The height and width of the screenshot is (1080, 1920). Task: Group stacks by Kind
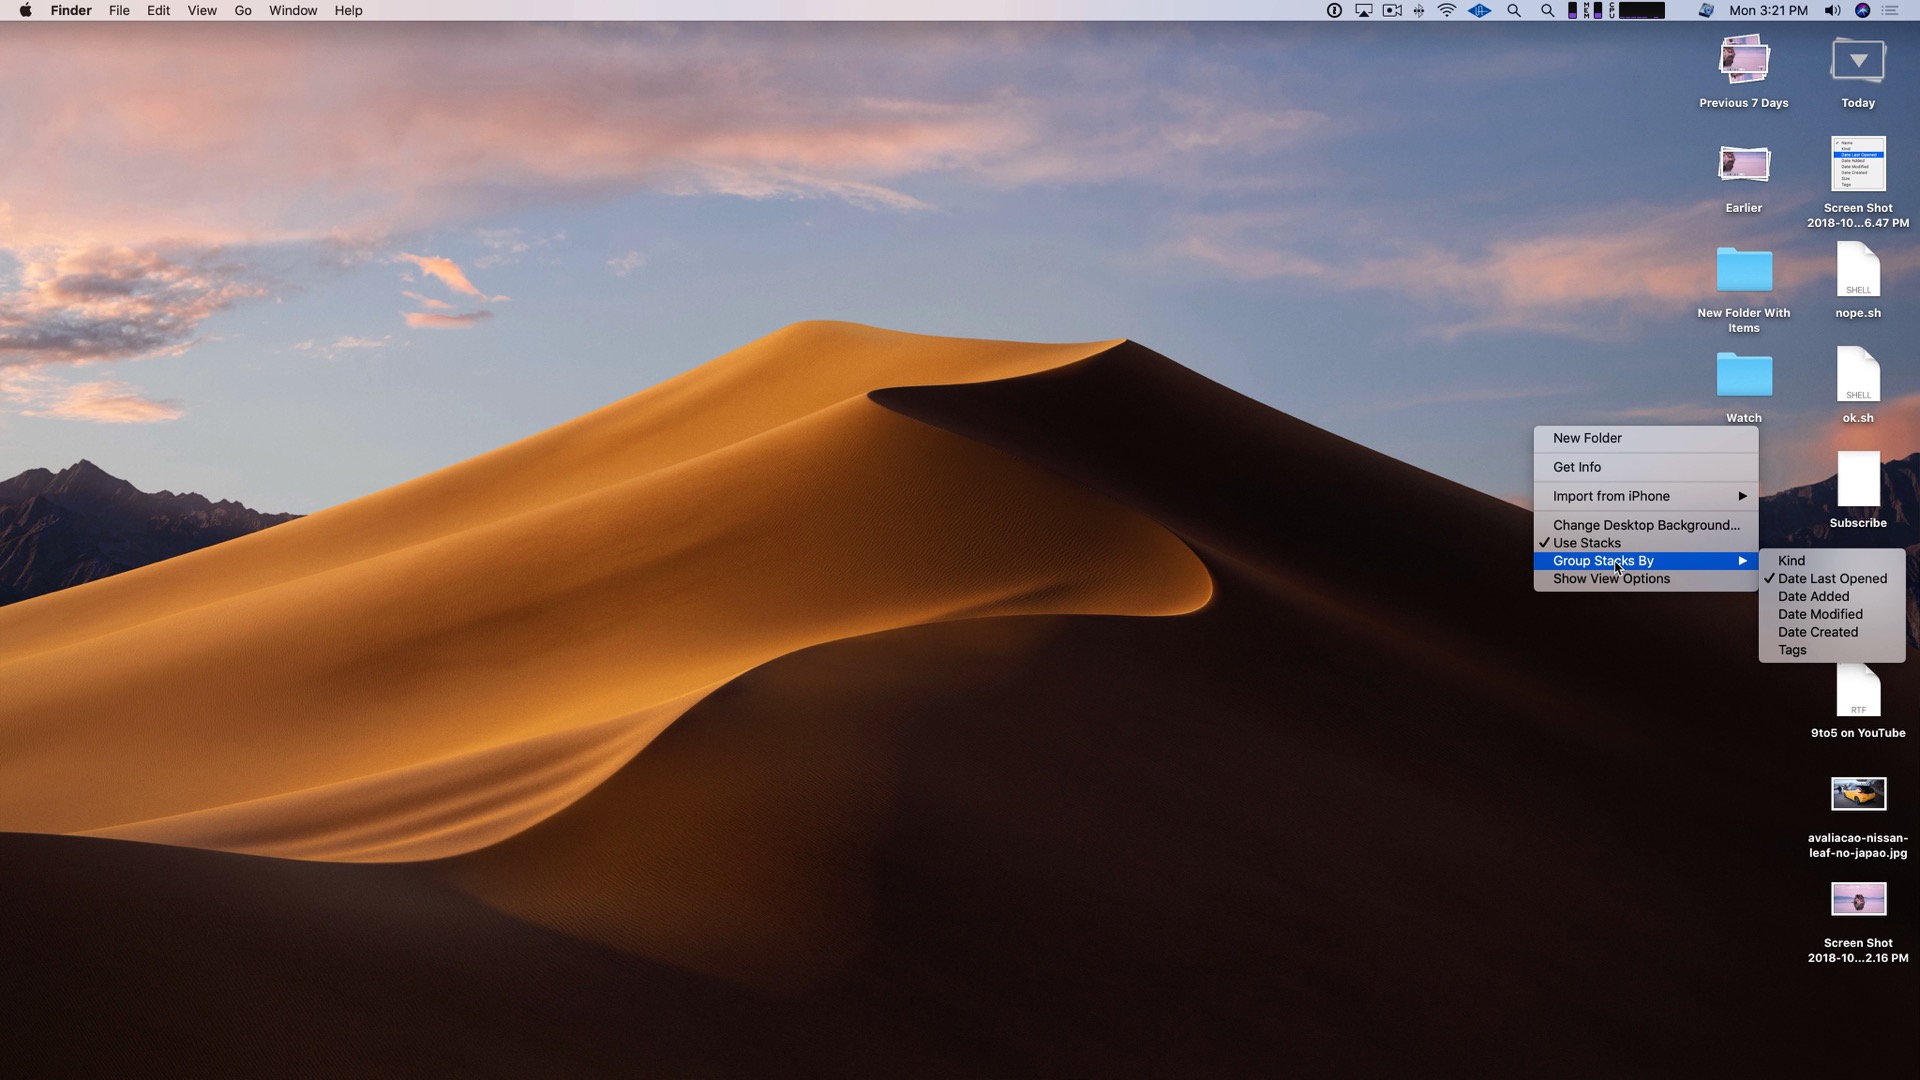(1791, 561)
